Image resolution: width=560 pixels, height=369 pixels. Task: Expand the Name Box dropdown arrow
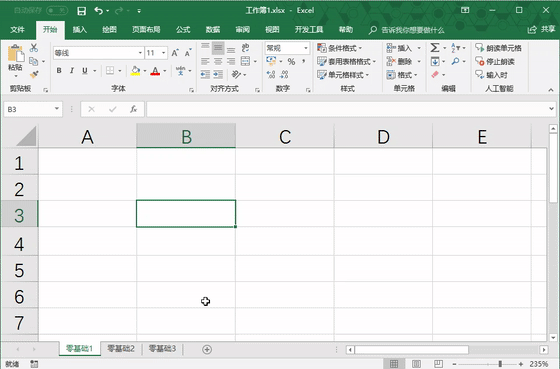[56, 109]
